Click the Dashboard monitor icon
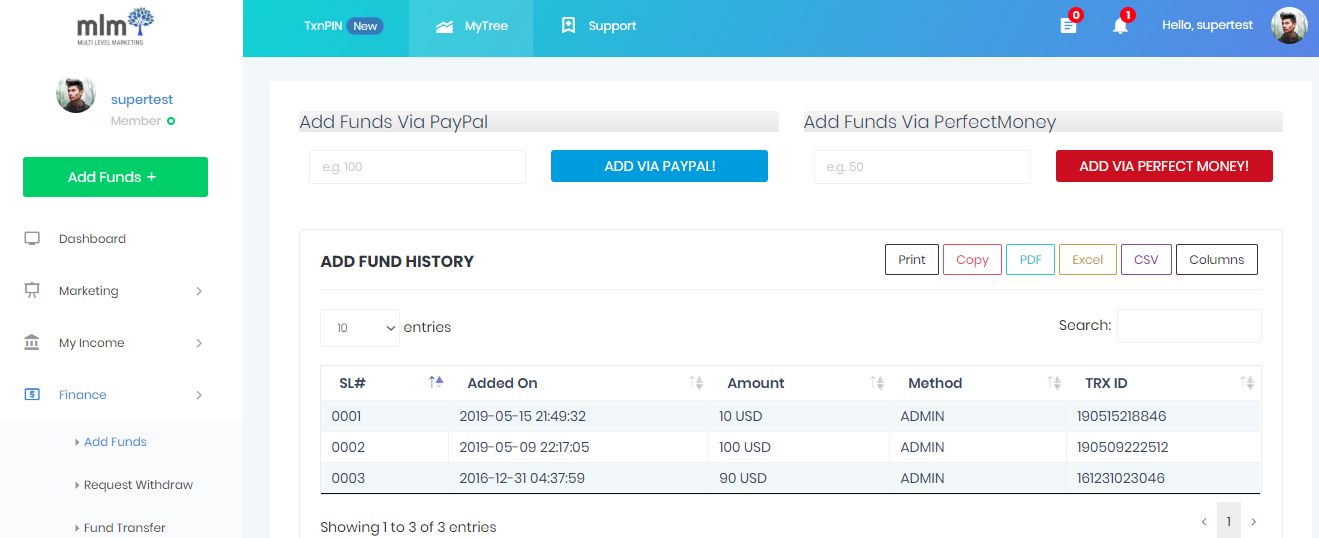This screenshot has width=1319, height=538. pyautogui.click(x=32, y=239)
